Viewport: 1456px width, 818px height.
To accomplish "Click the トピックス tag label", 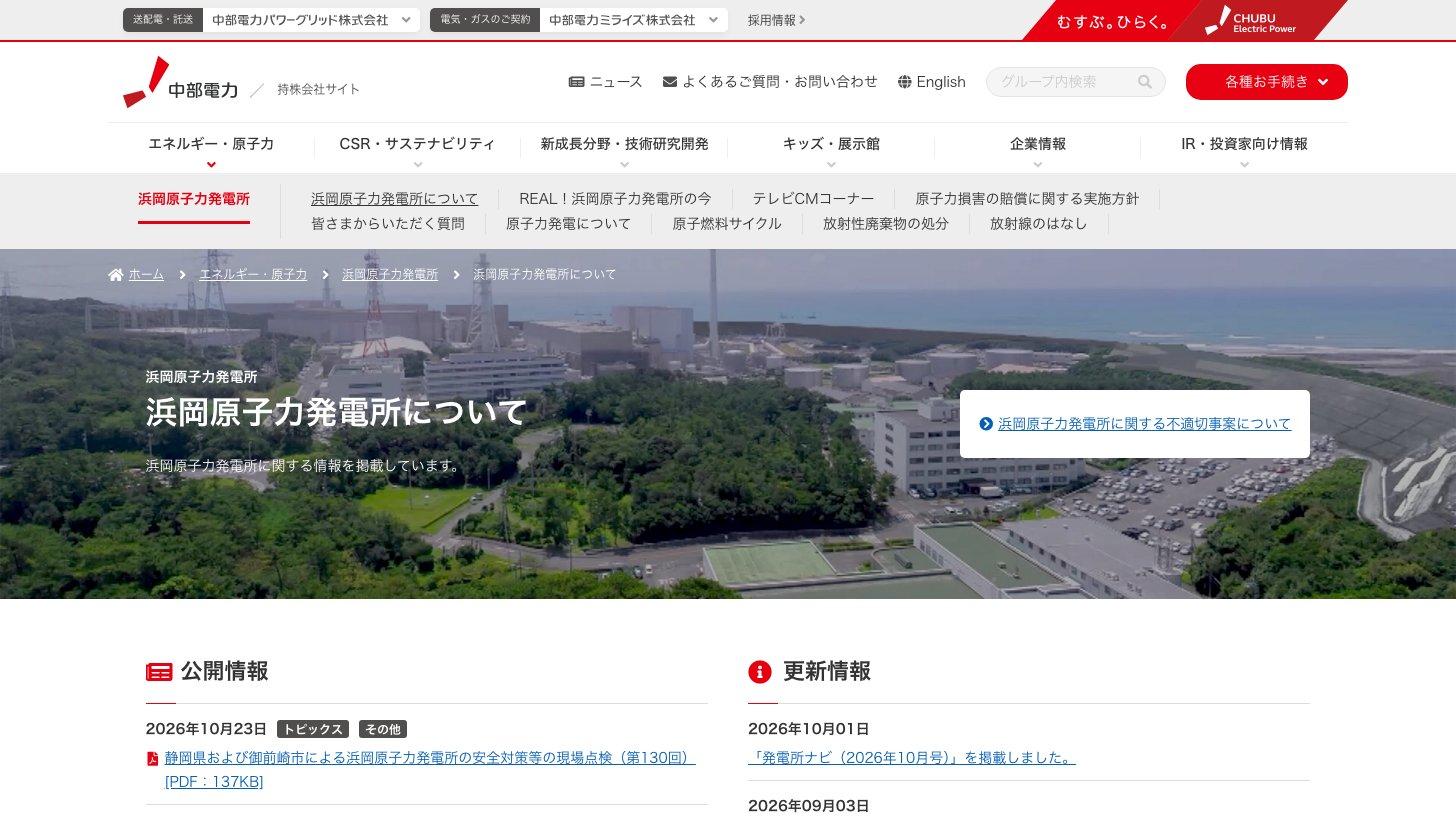I will pyautogui.click(x=313, y=729).
